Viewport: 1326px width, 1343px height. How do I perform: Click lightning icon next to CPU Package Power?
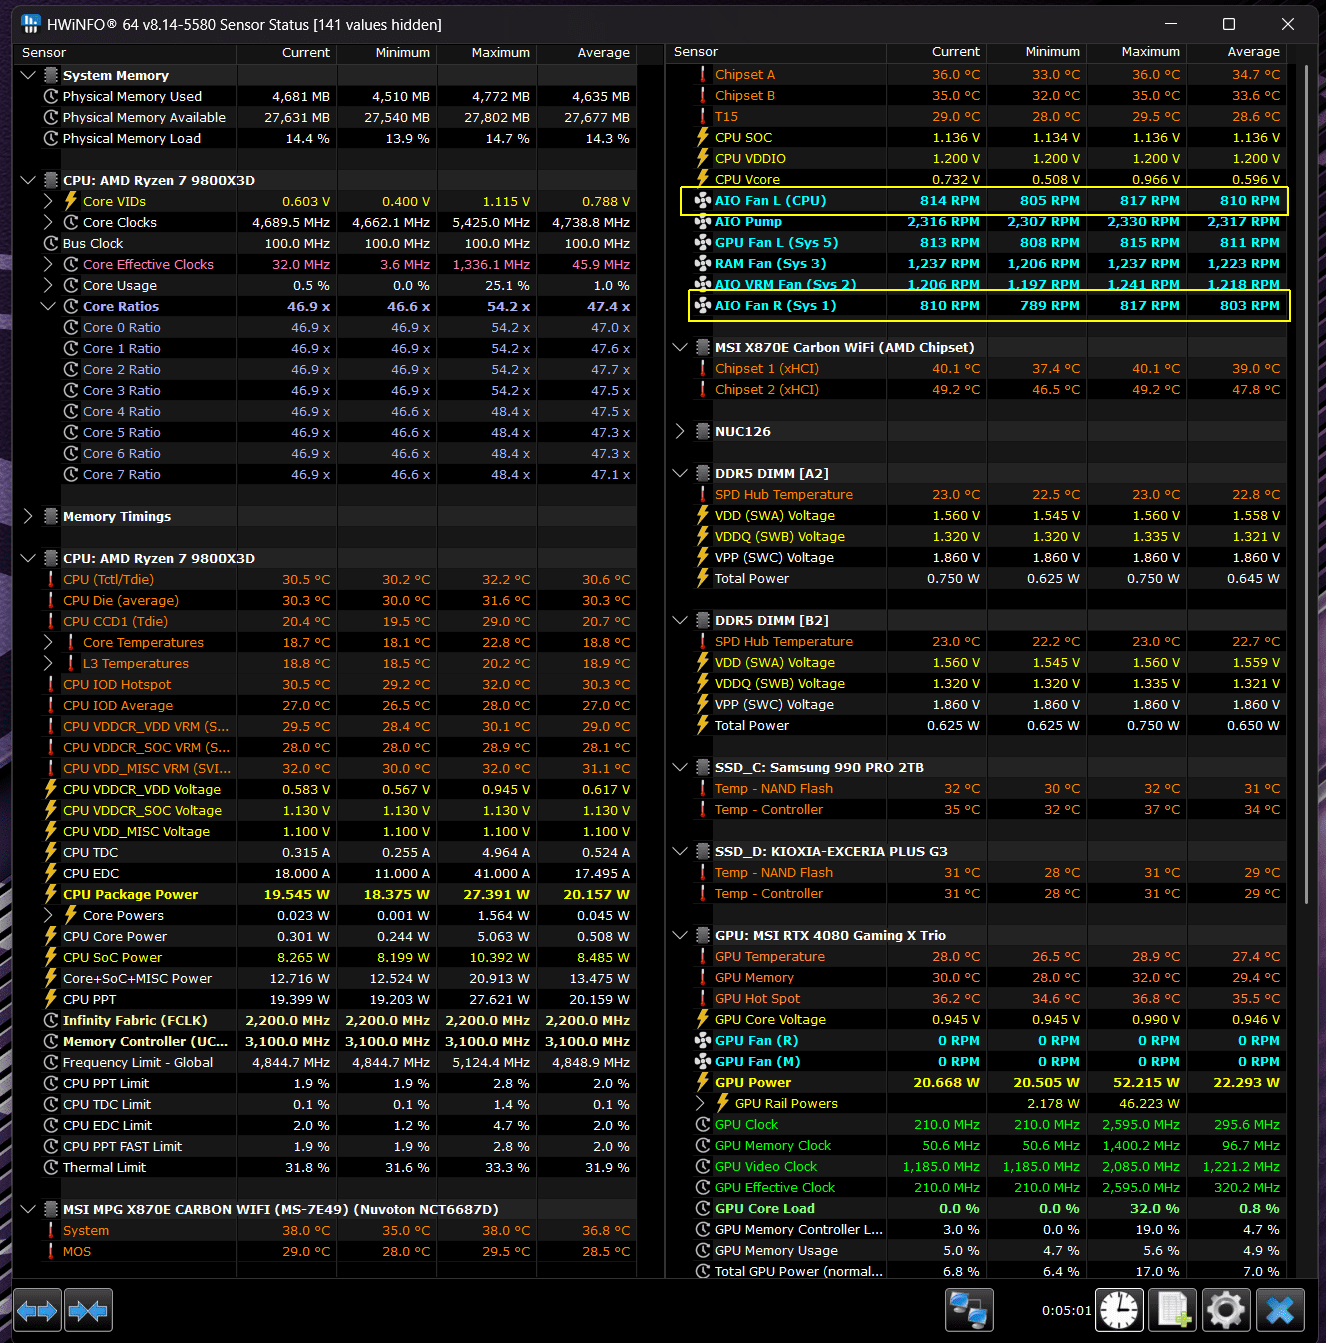[51, 894]
